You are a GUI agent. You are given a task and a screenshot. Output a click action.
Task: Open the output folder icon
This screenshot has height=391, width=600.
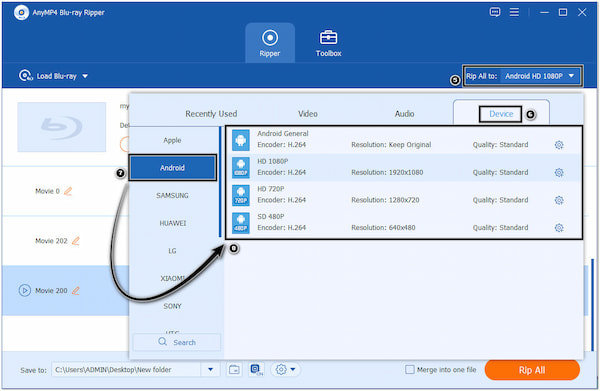point(234,370)
